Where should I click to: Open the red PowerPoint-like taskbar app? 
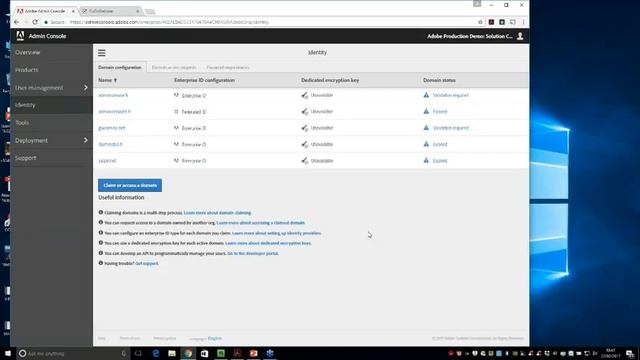253,353
